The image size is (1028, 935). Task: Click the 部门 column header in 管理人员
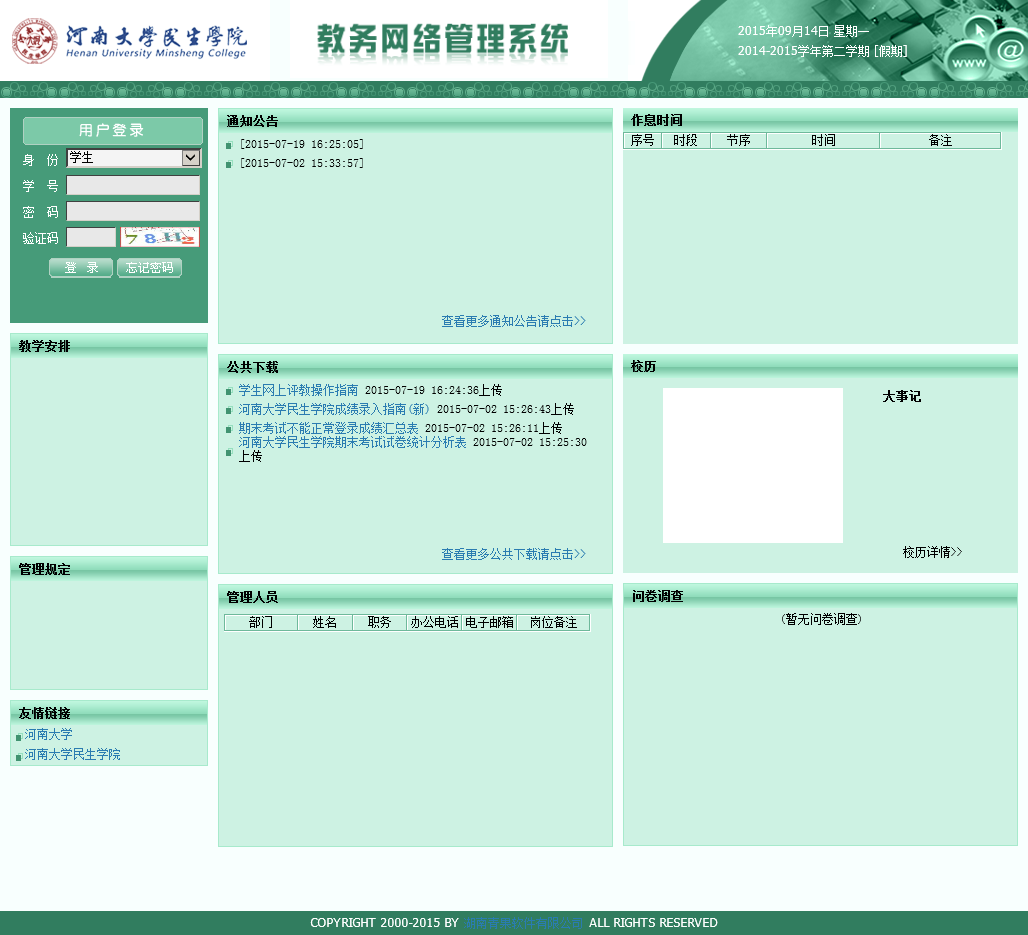261,622
